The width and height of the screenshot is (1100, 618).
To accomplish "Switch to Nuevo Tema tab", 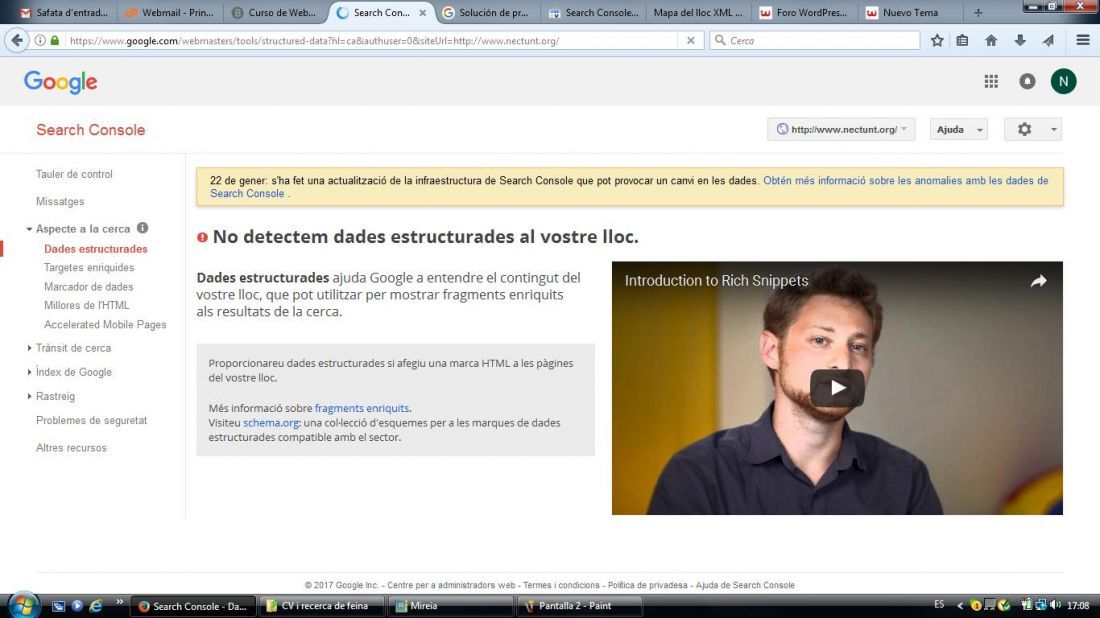I will 910,13.
